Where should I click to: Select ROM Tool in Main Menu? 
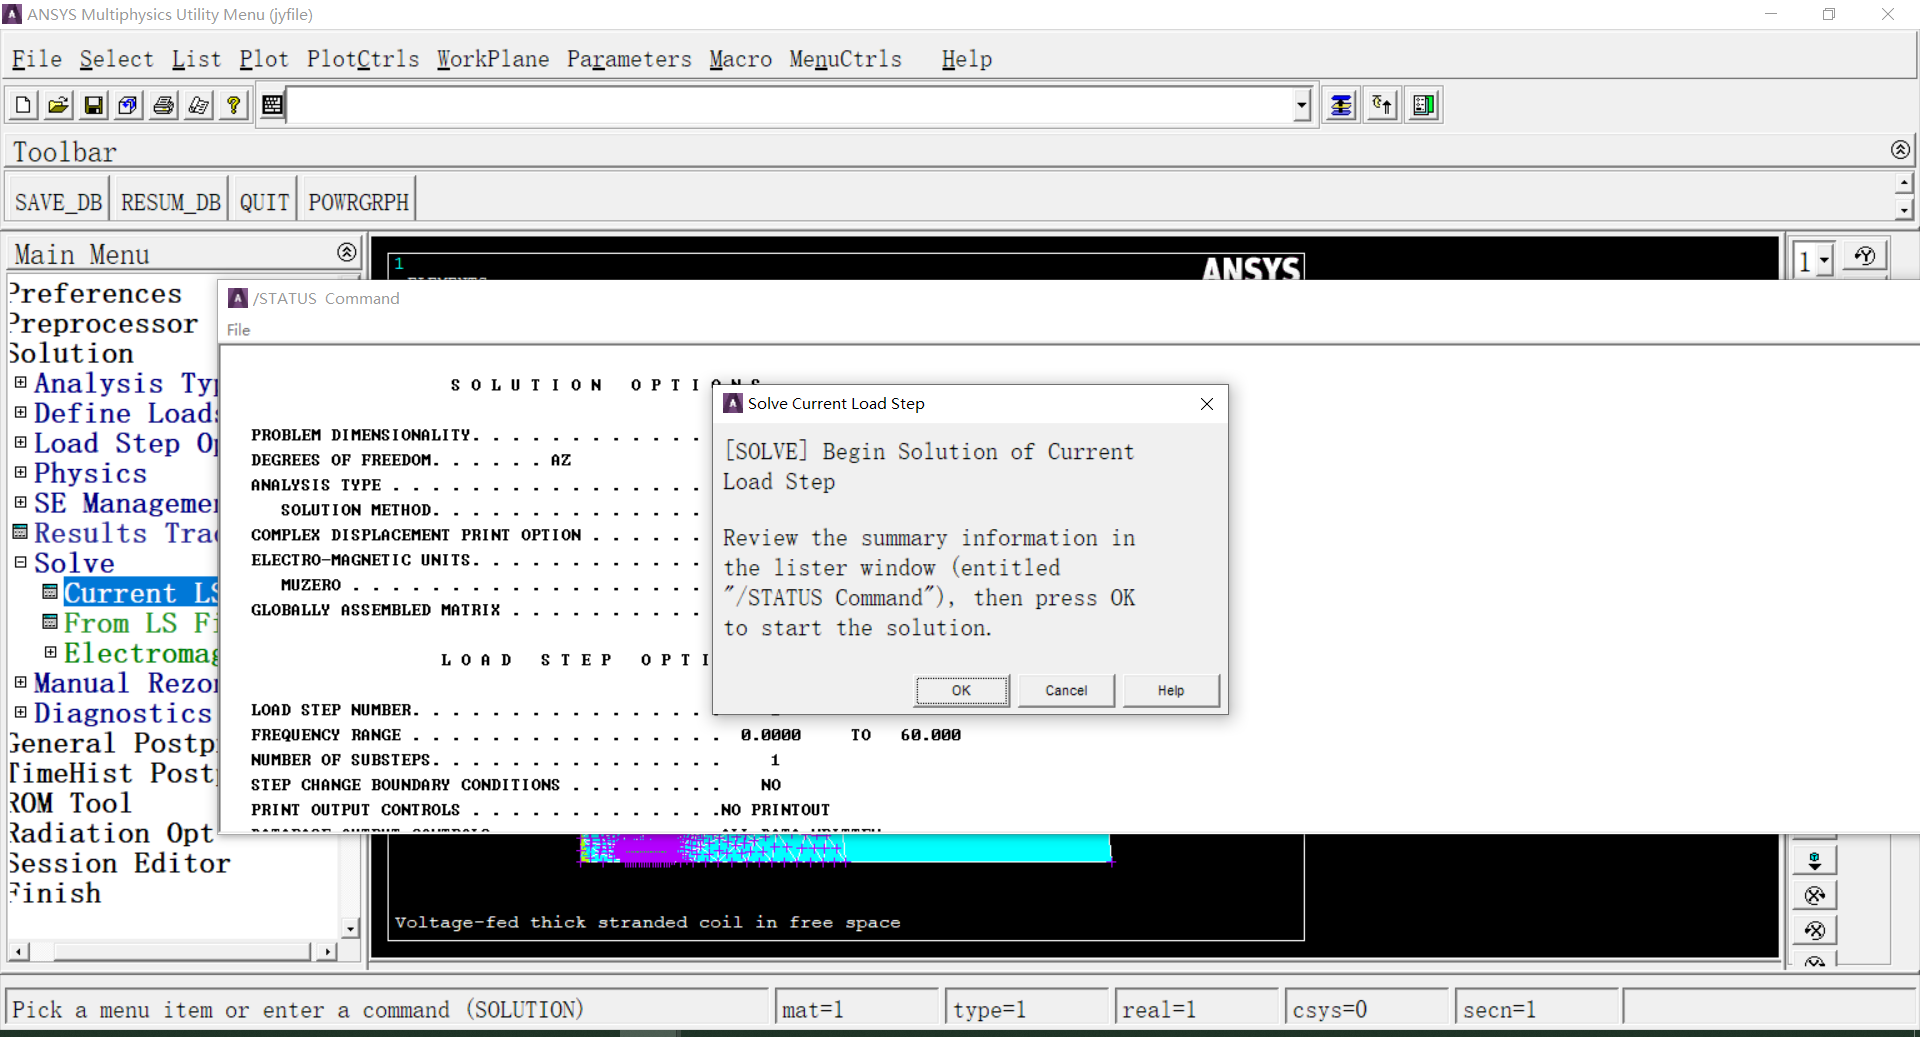(x=71, y=803)
